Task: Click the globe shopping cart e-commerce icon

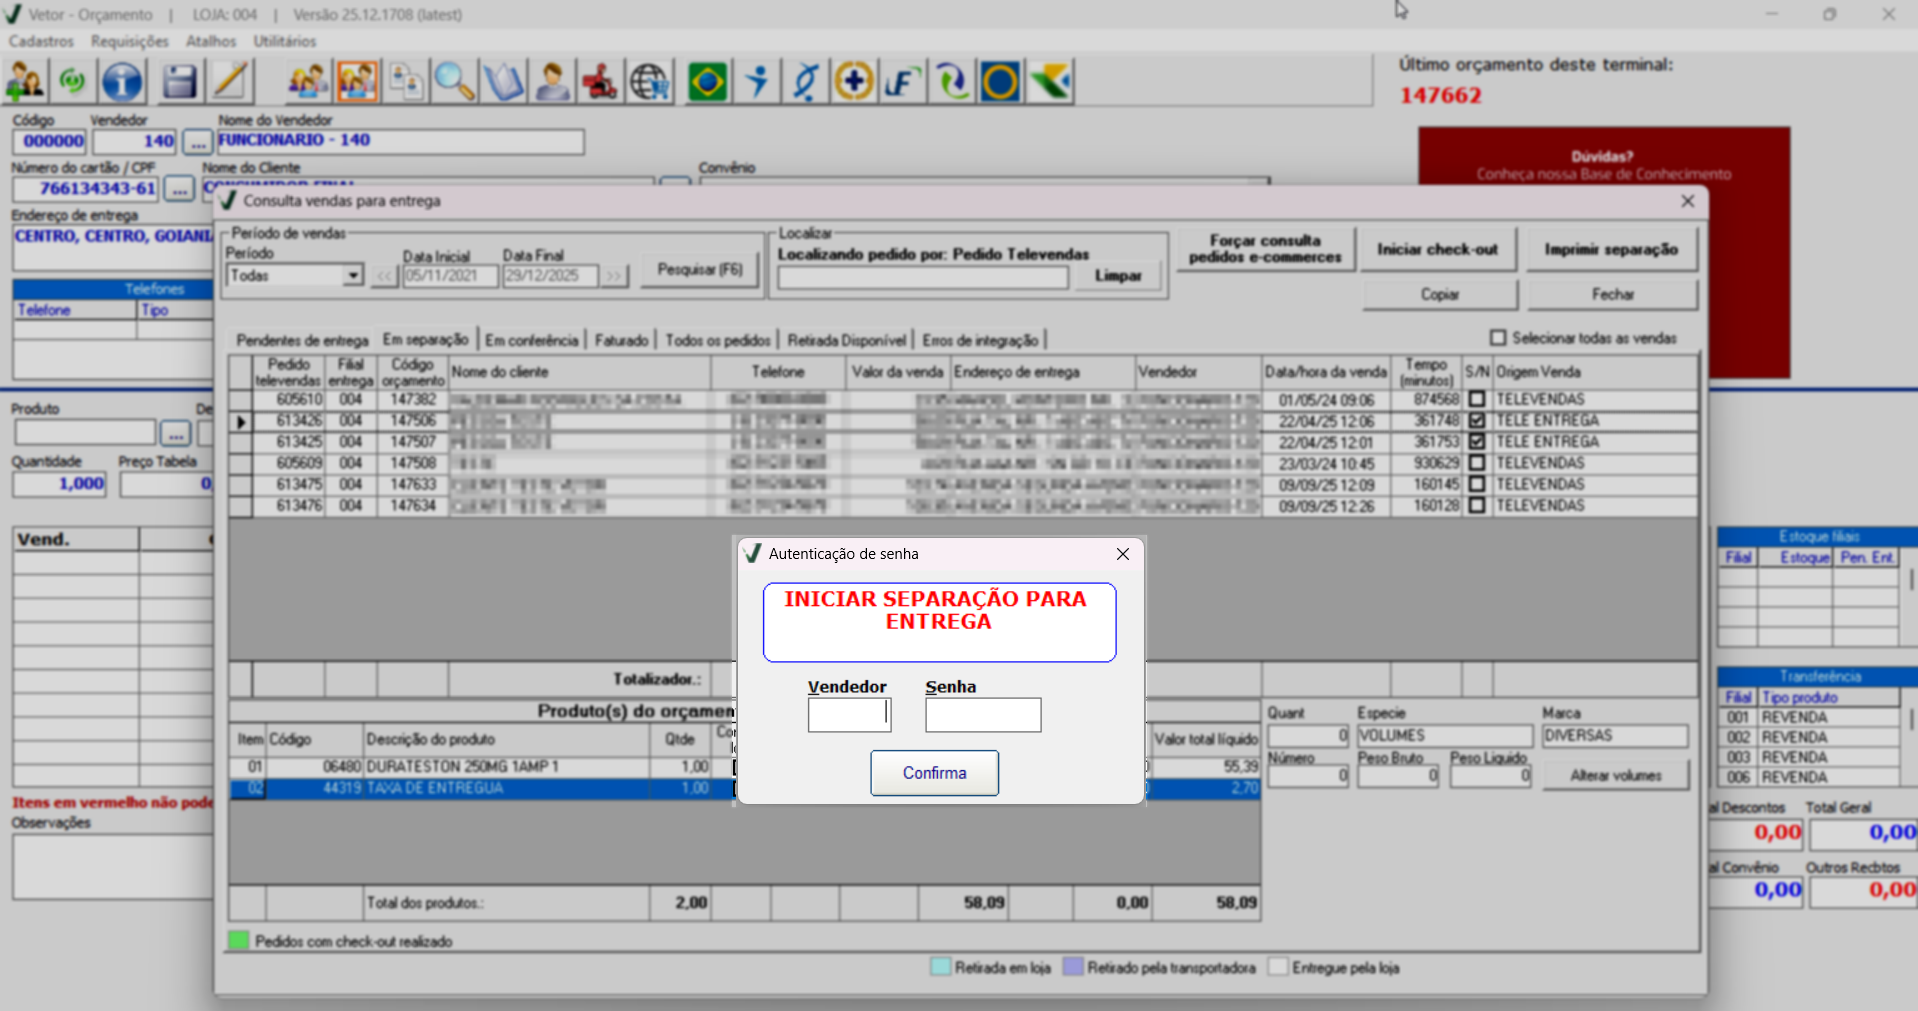Action: click(x=650, y=82)
